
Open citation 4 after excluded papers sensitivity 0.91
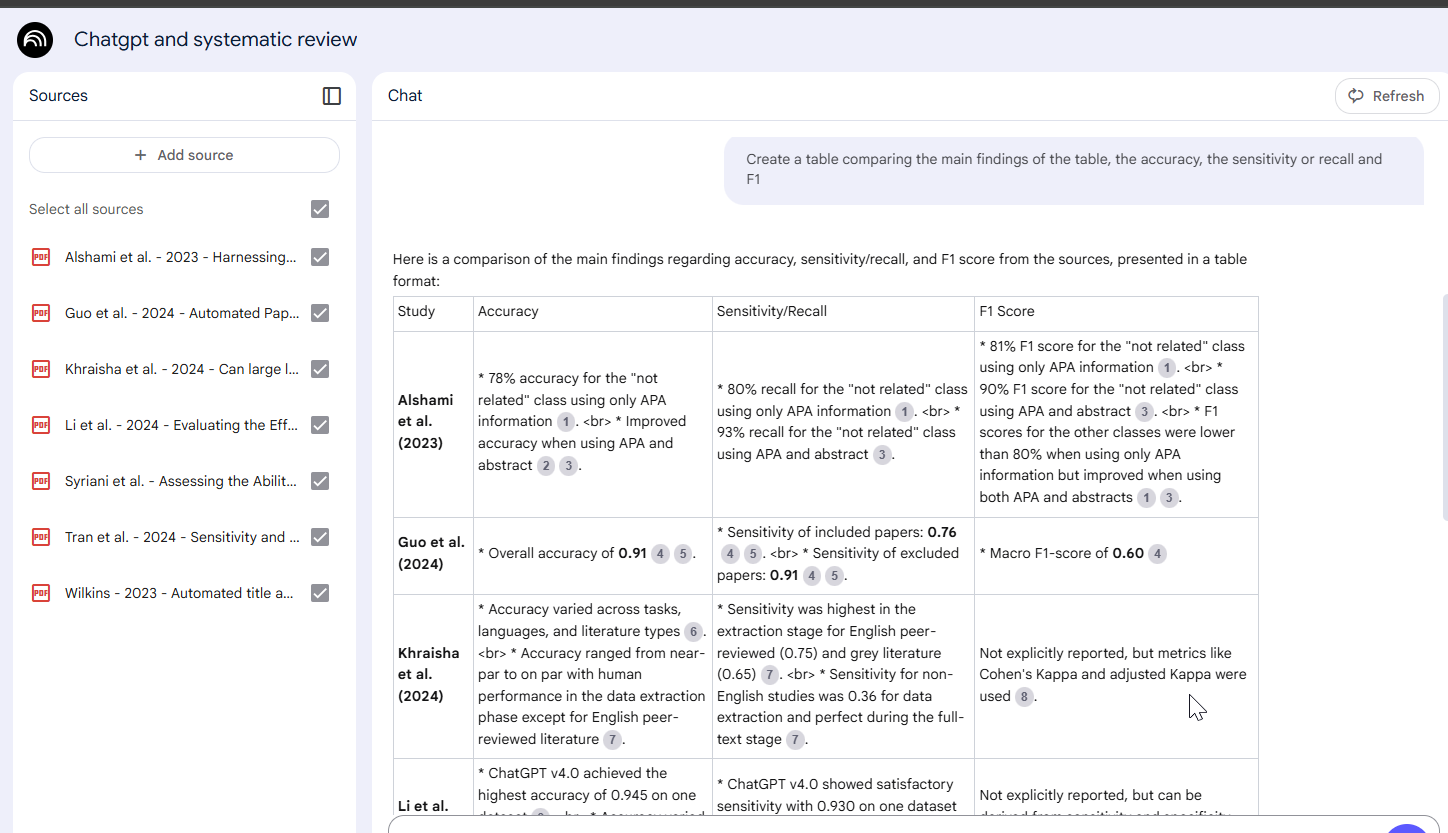[x=812, y=575]
